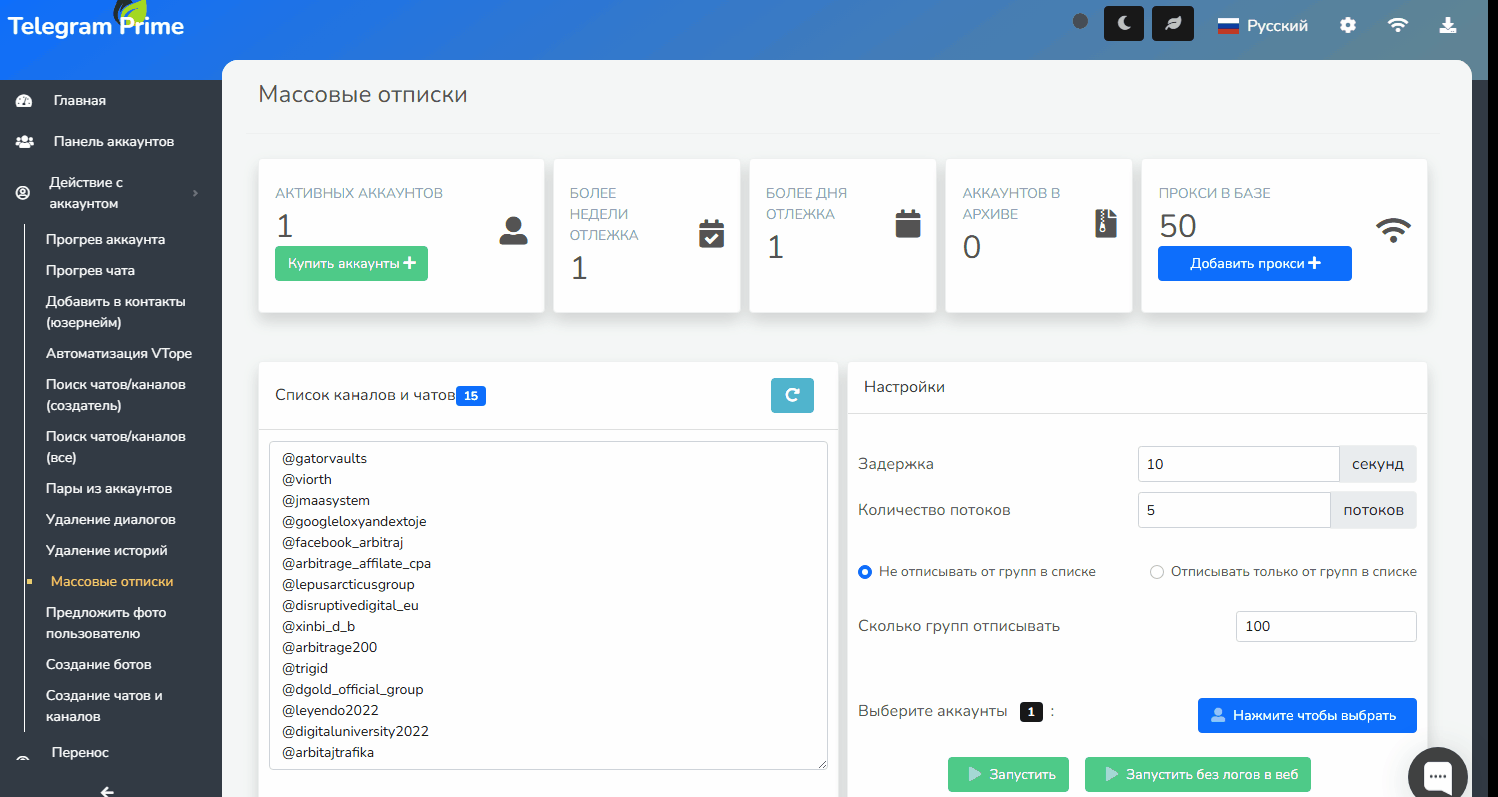Click the users icon beside Панель аккаунтов
The height and width of the screenshot is (797, 1498).
pos(24,142)
